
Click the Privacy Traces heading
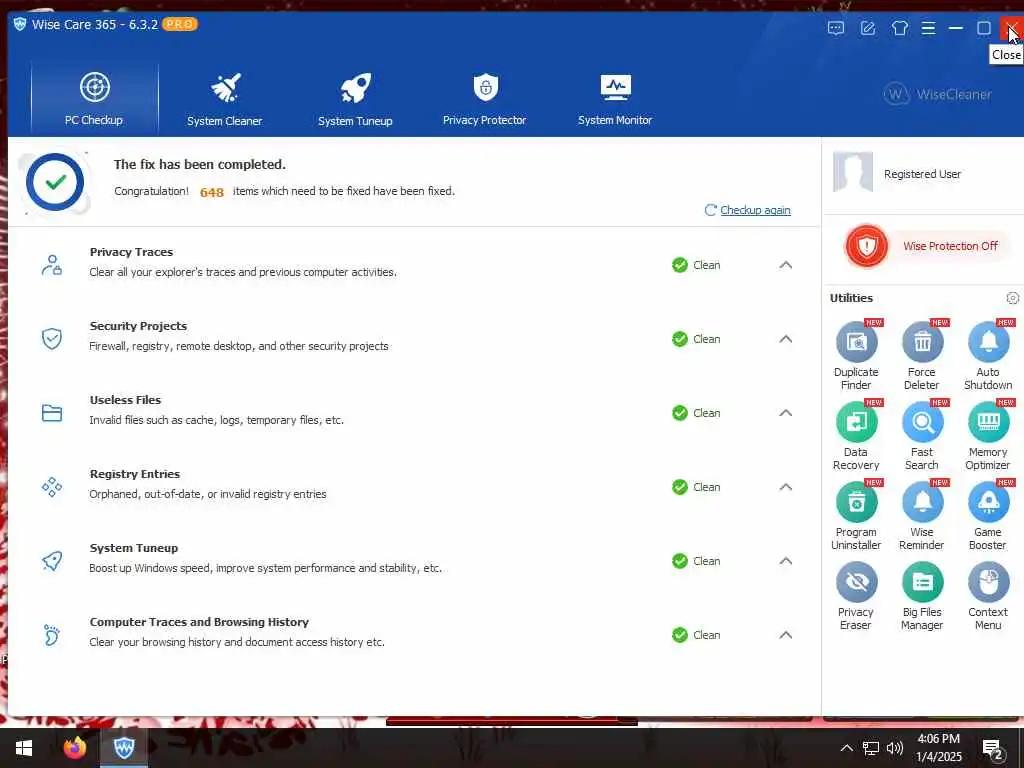(x=131, y=252)
